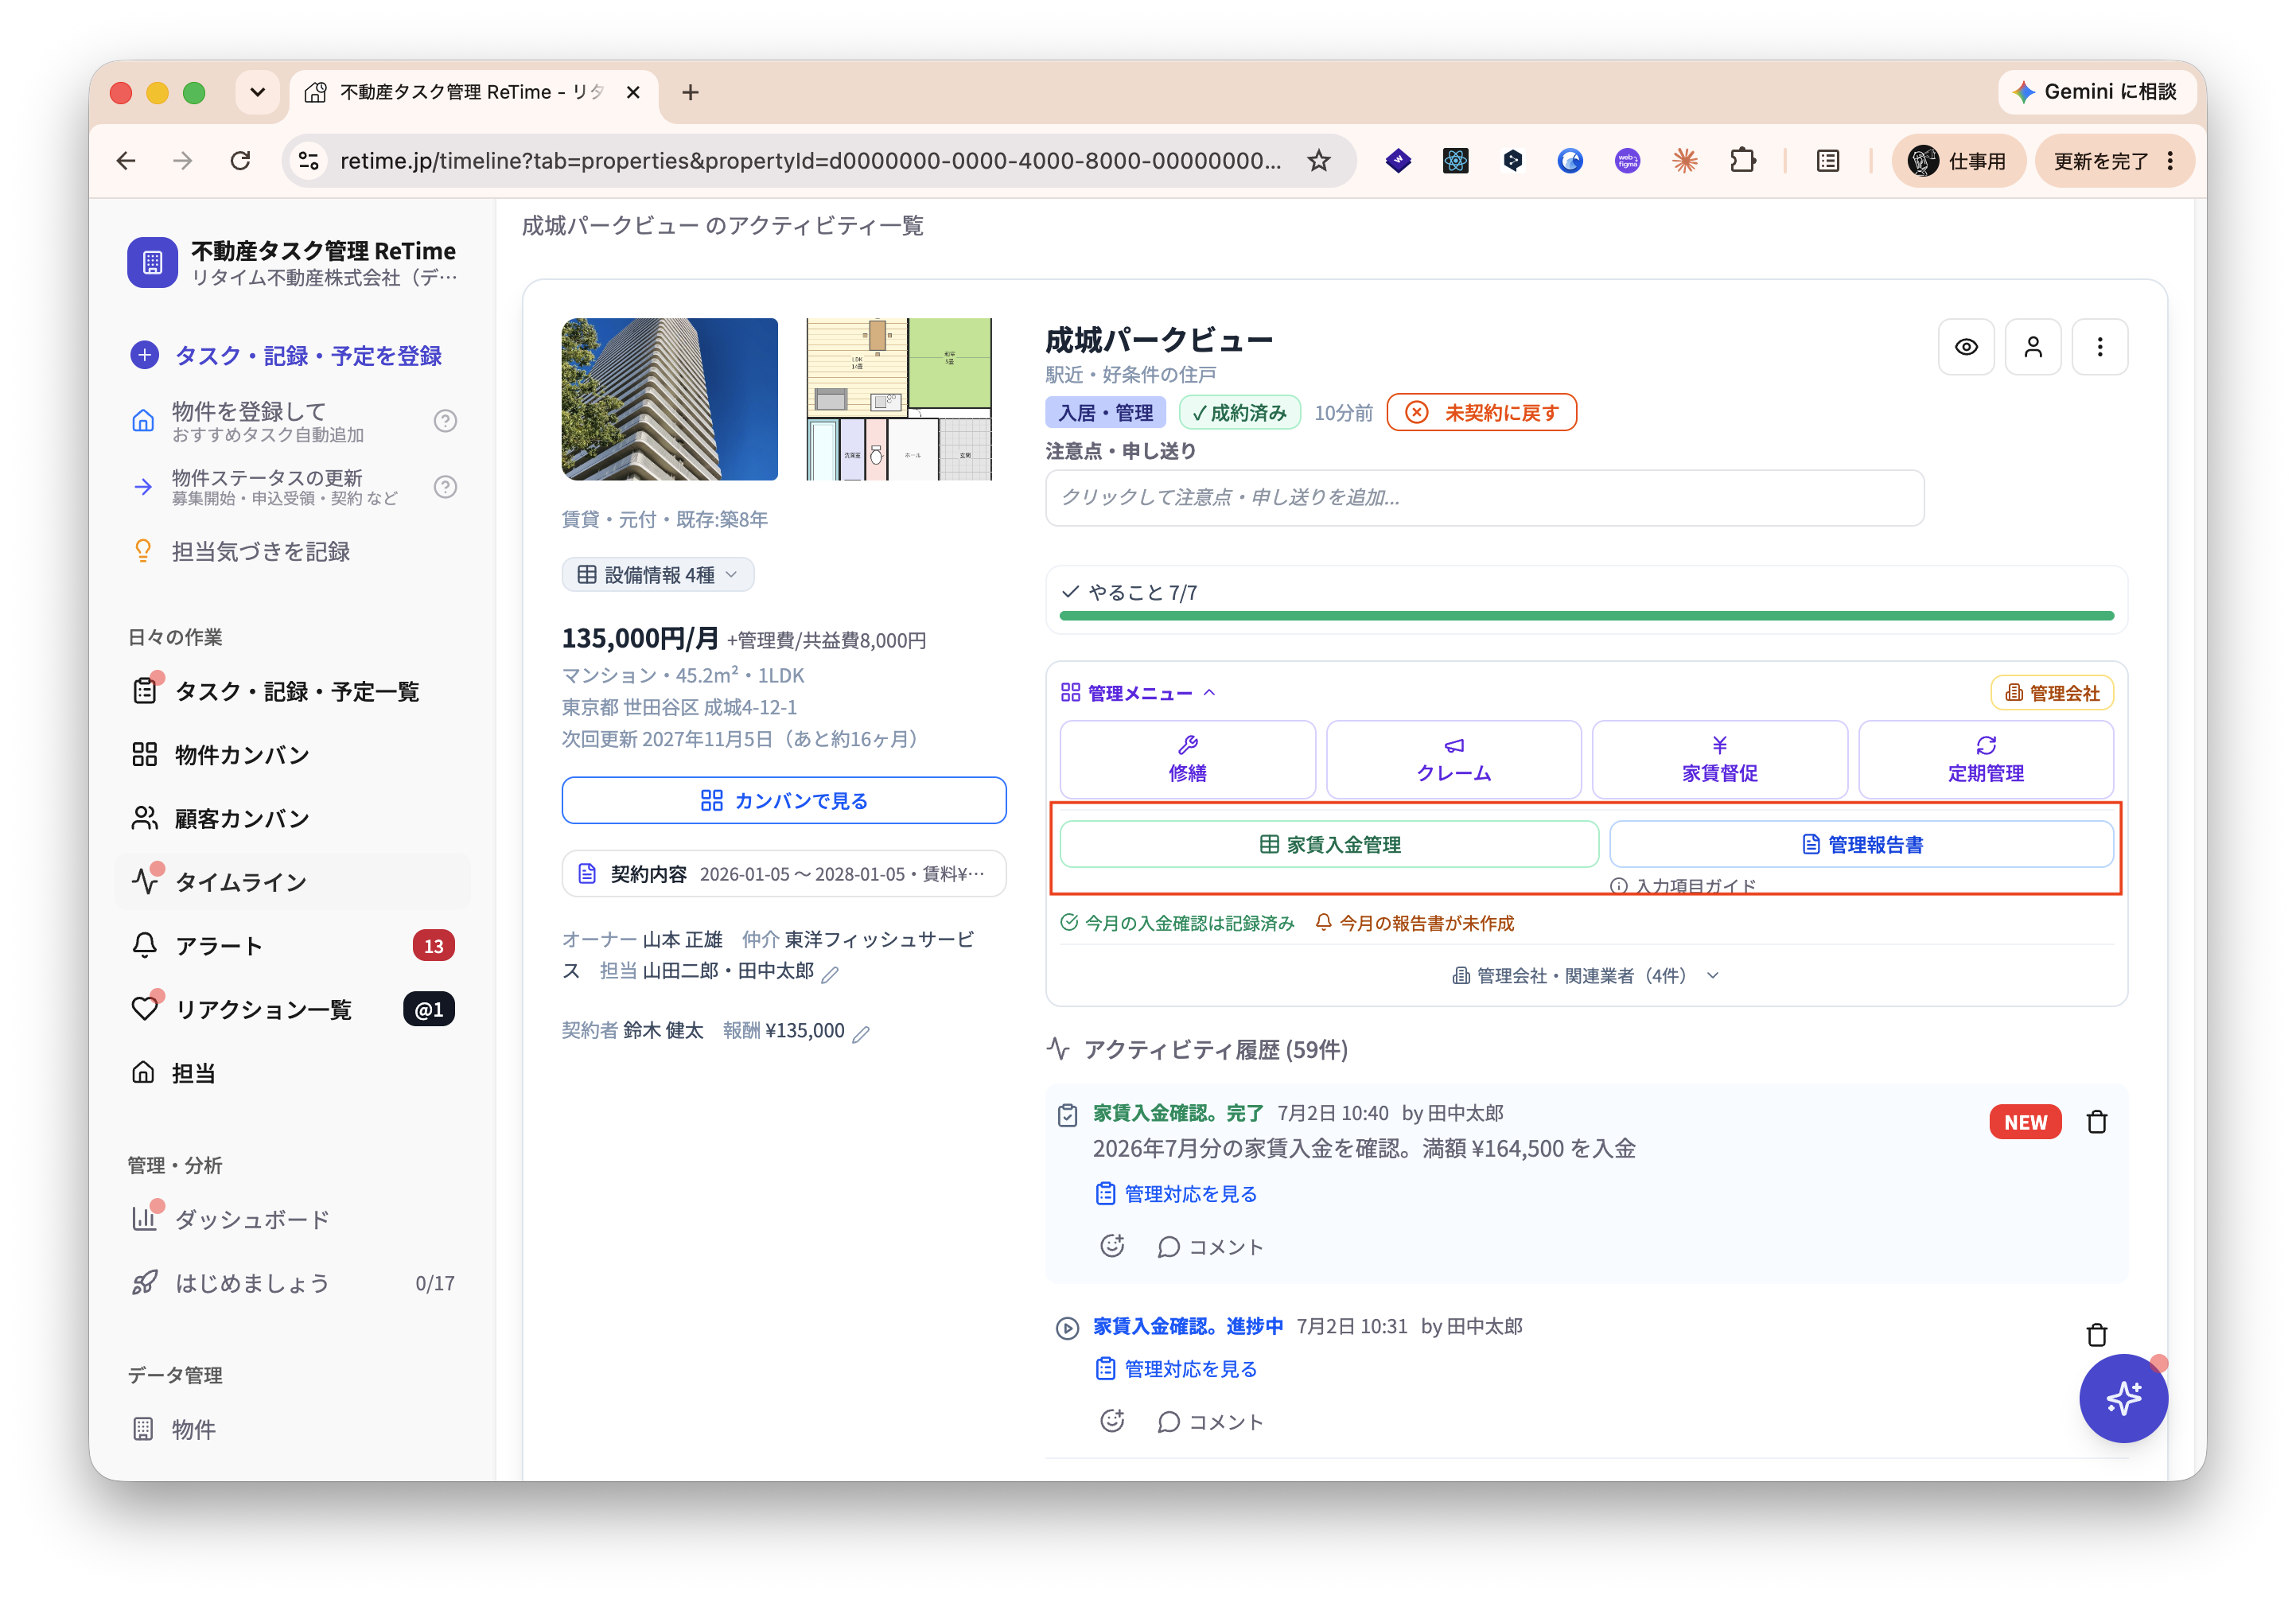
Task: Toggle the eye visibility icon on property card
Action: (x=1966, y=347)
